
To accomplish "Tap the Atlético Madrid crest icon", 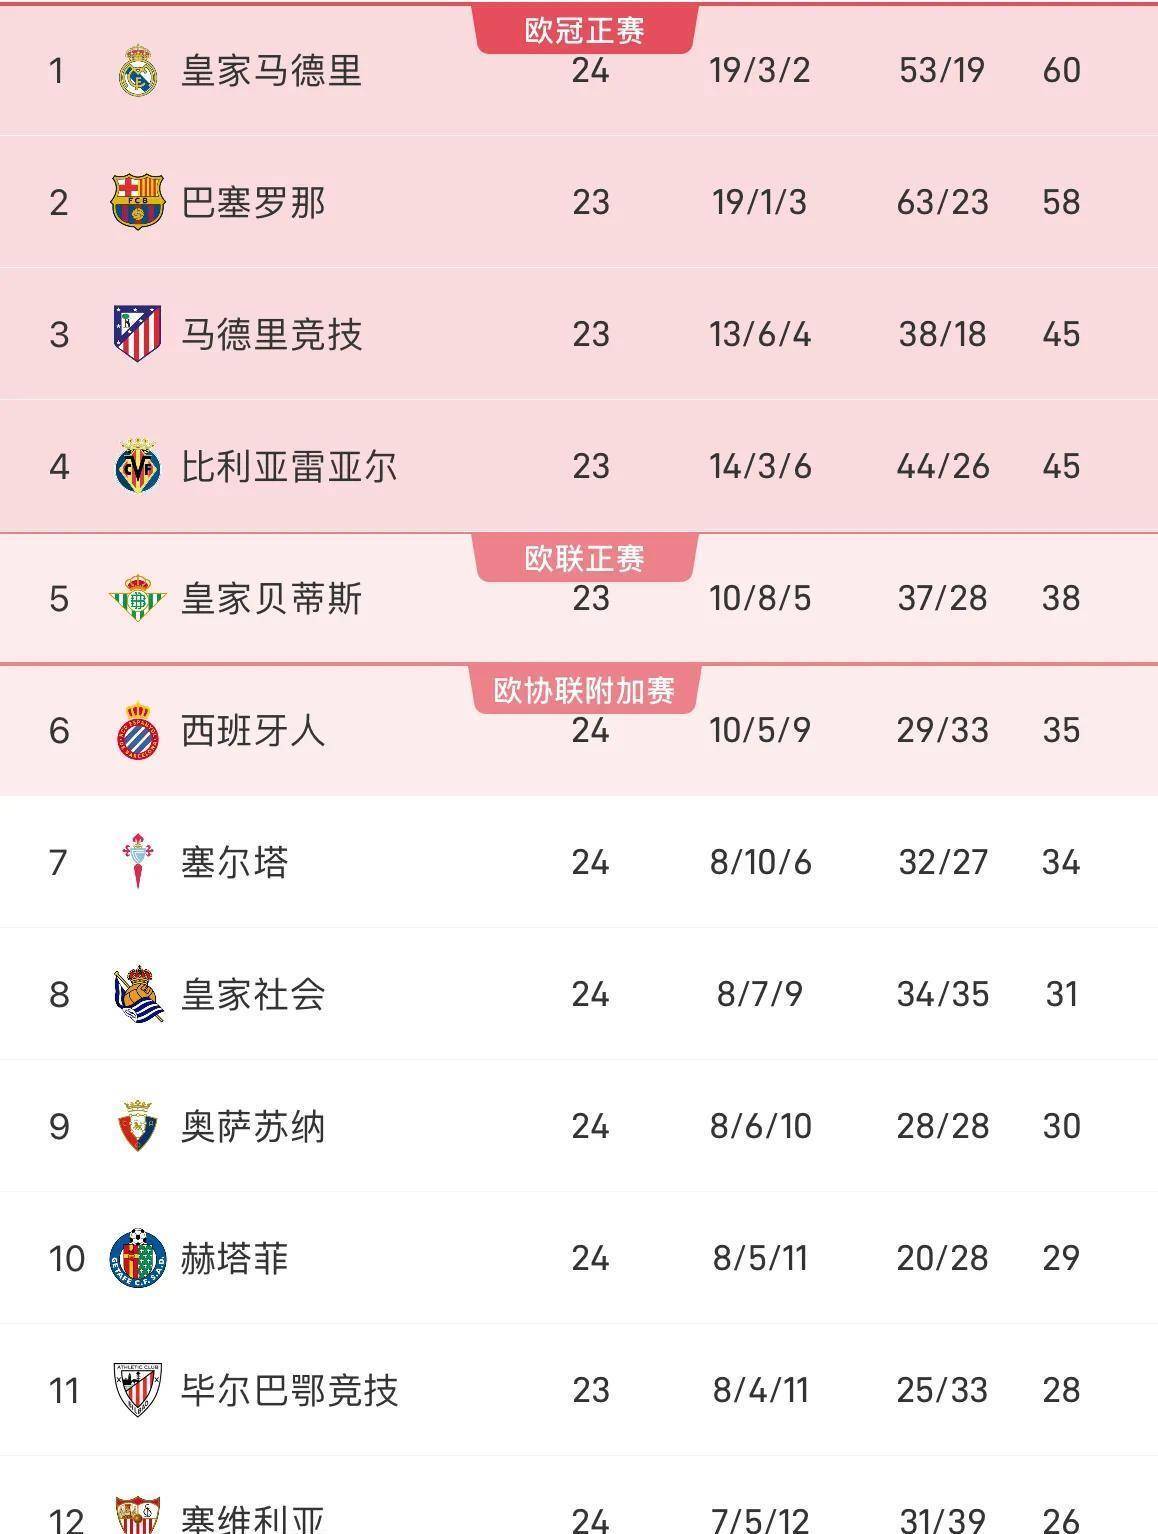I will [137, 334].
